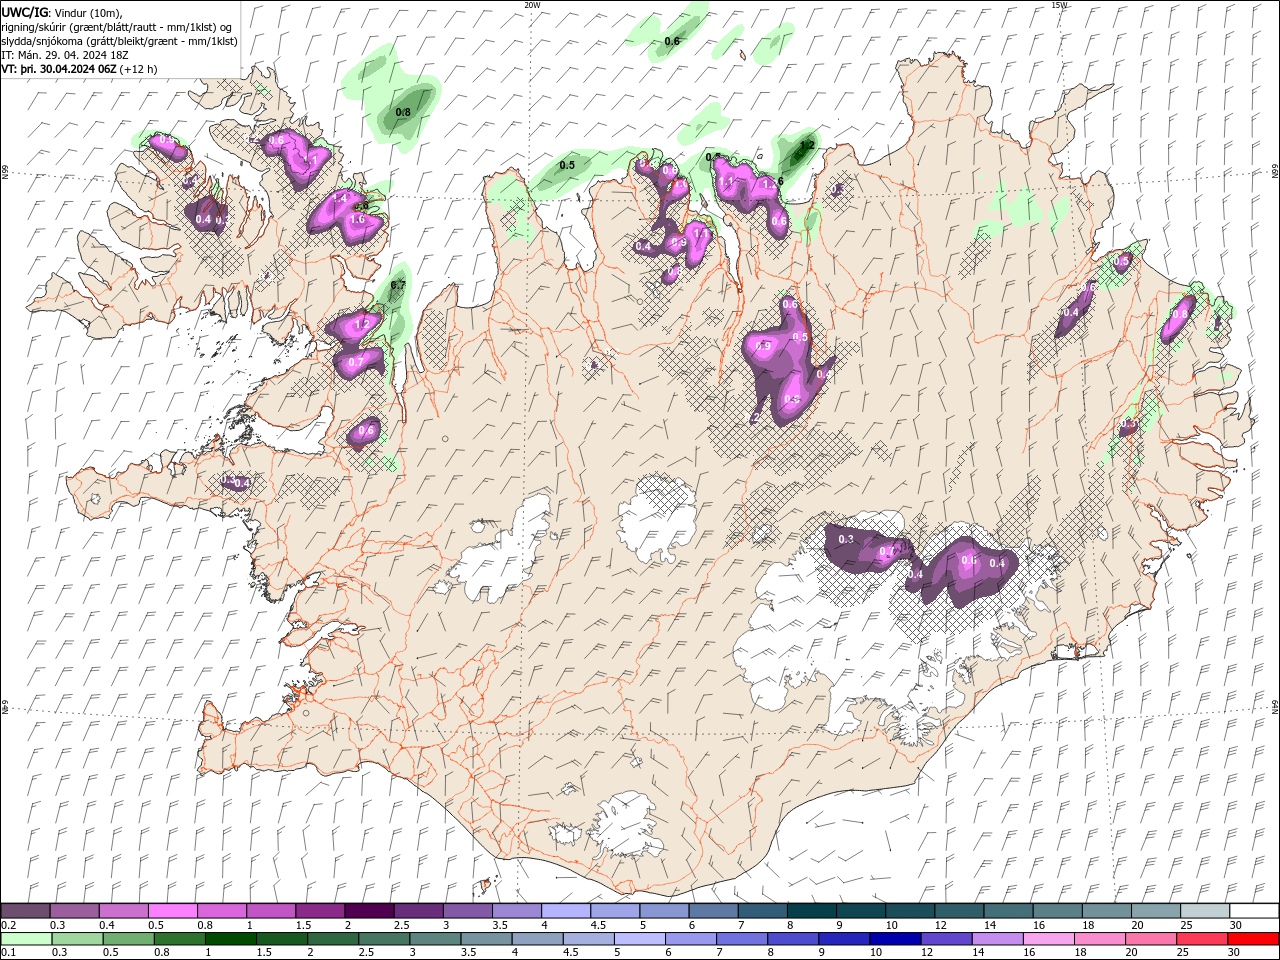Image resolution: width=1280 pixels, height=960 pixels.
Task: Click the 1.6 value in Westfjords snow area
Action: (x=357, y=219)
